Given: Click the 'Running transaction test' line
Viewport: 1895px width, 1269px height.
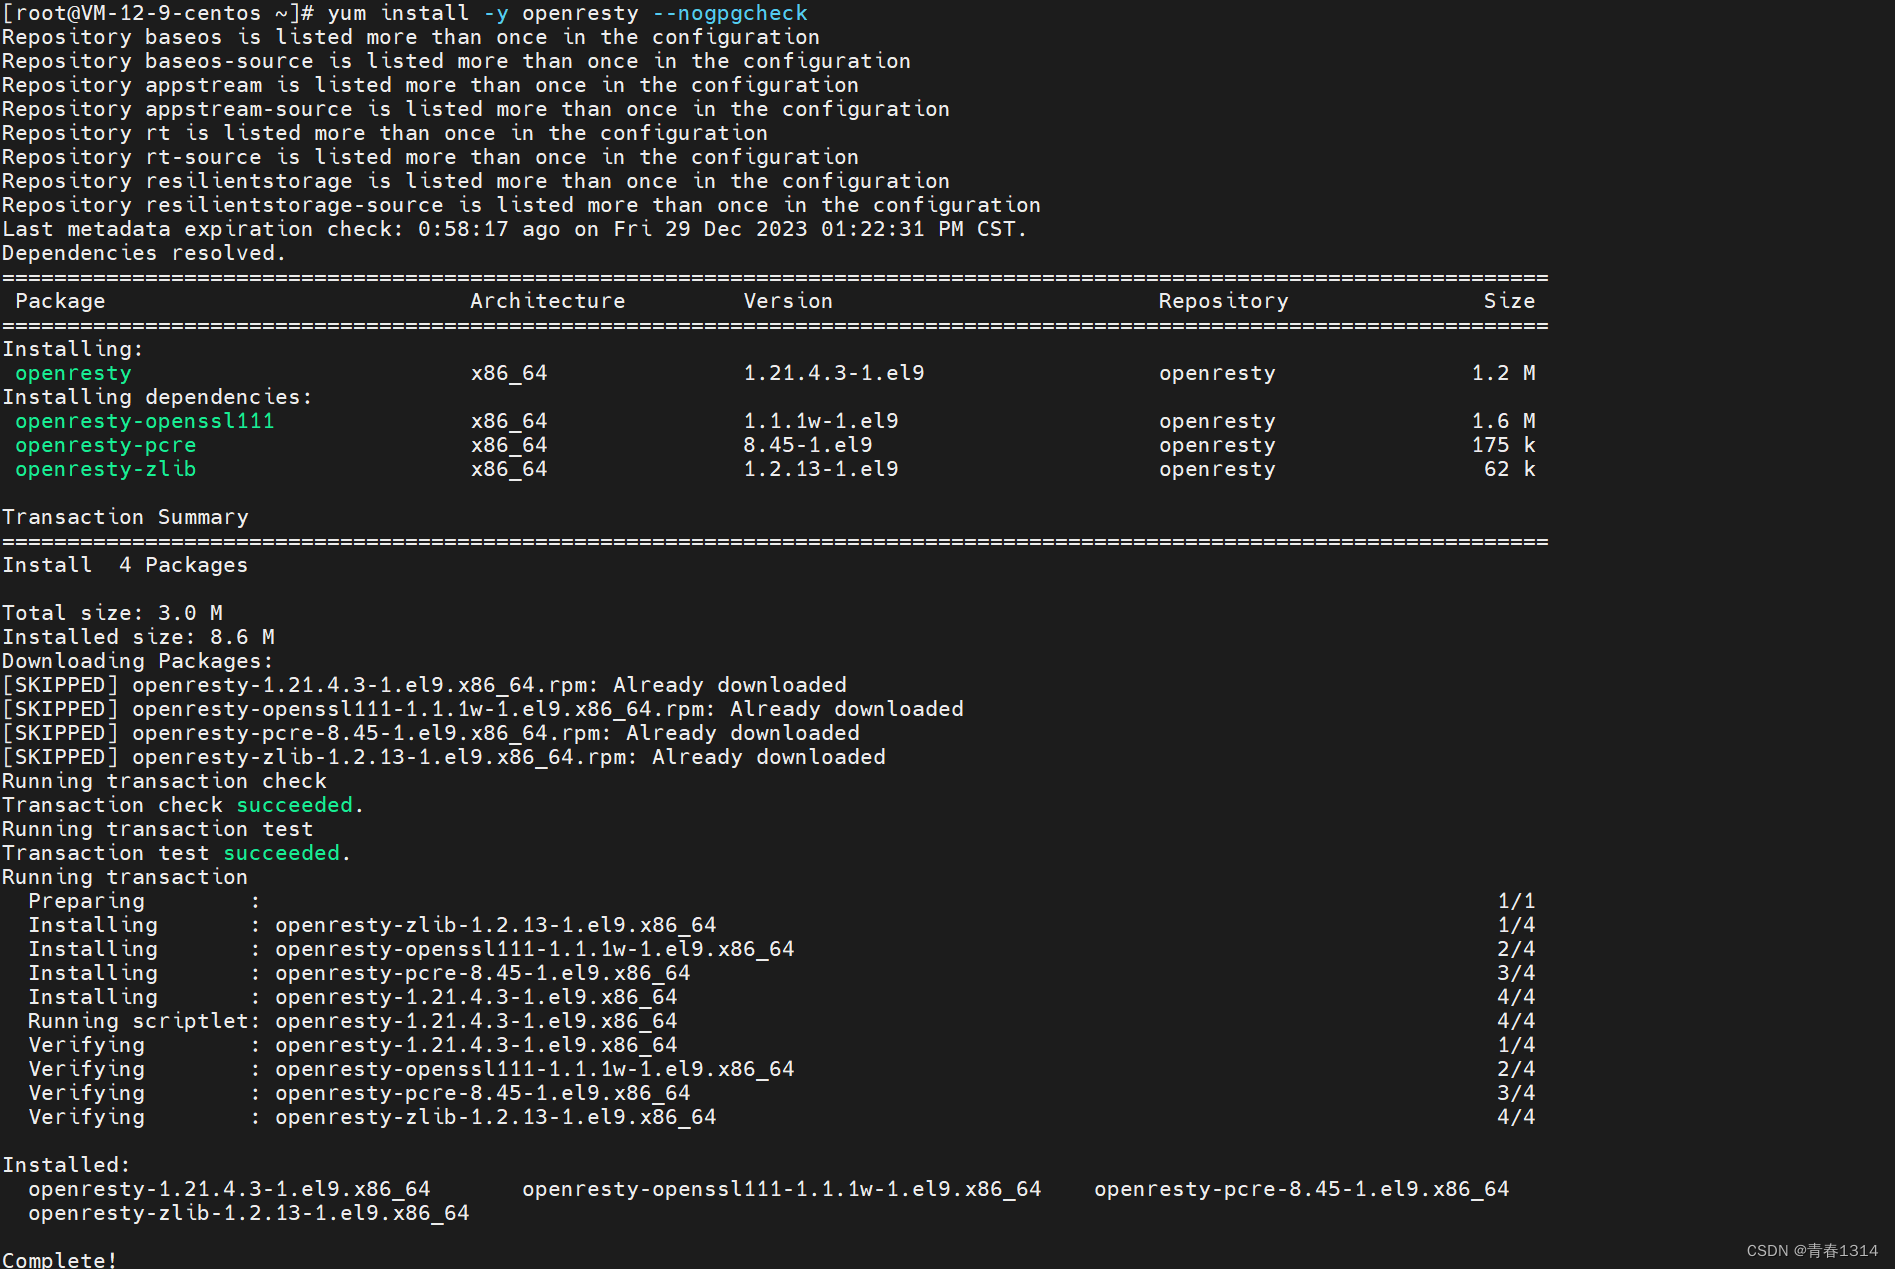Looking at the screenshot, I should (x=158, y=829).
